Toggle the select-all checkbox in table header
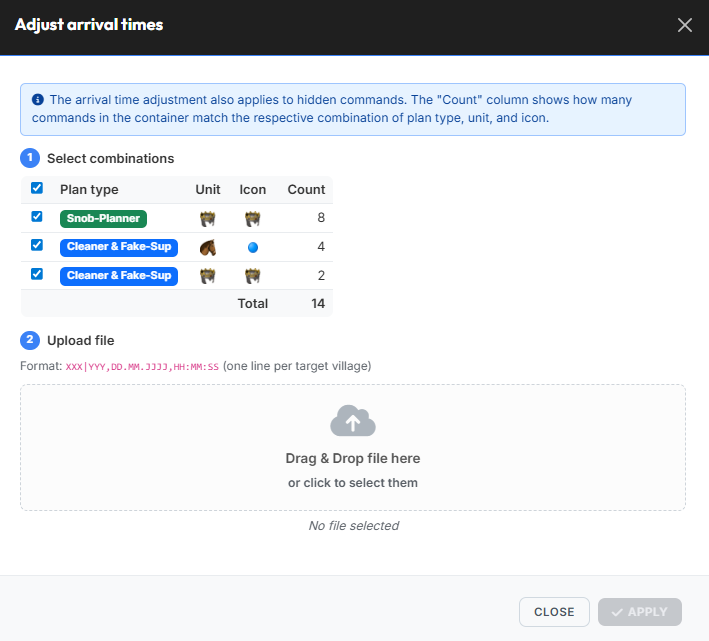This screenshot has height=641, width=709. click(37, 188)
